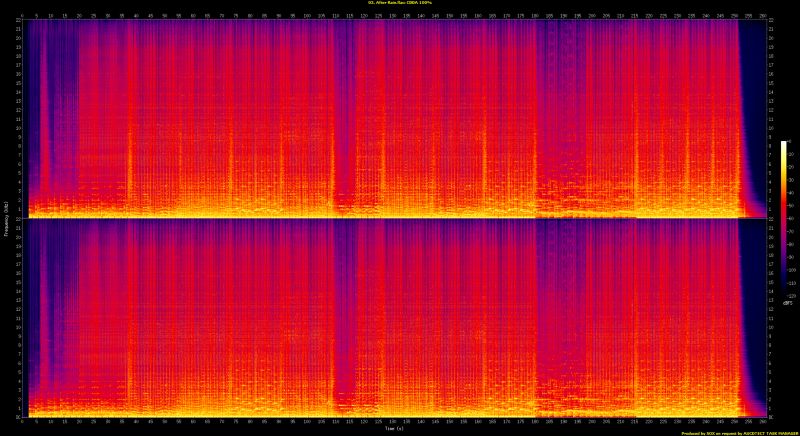Click the 'Frequency (kHz)' label on the left axis

click(5, 218)
